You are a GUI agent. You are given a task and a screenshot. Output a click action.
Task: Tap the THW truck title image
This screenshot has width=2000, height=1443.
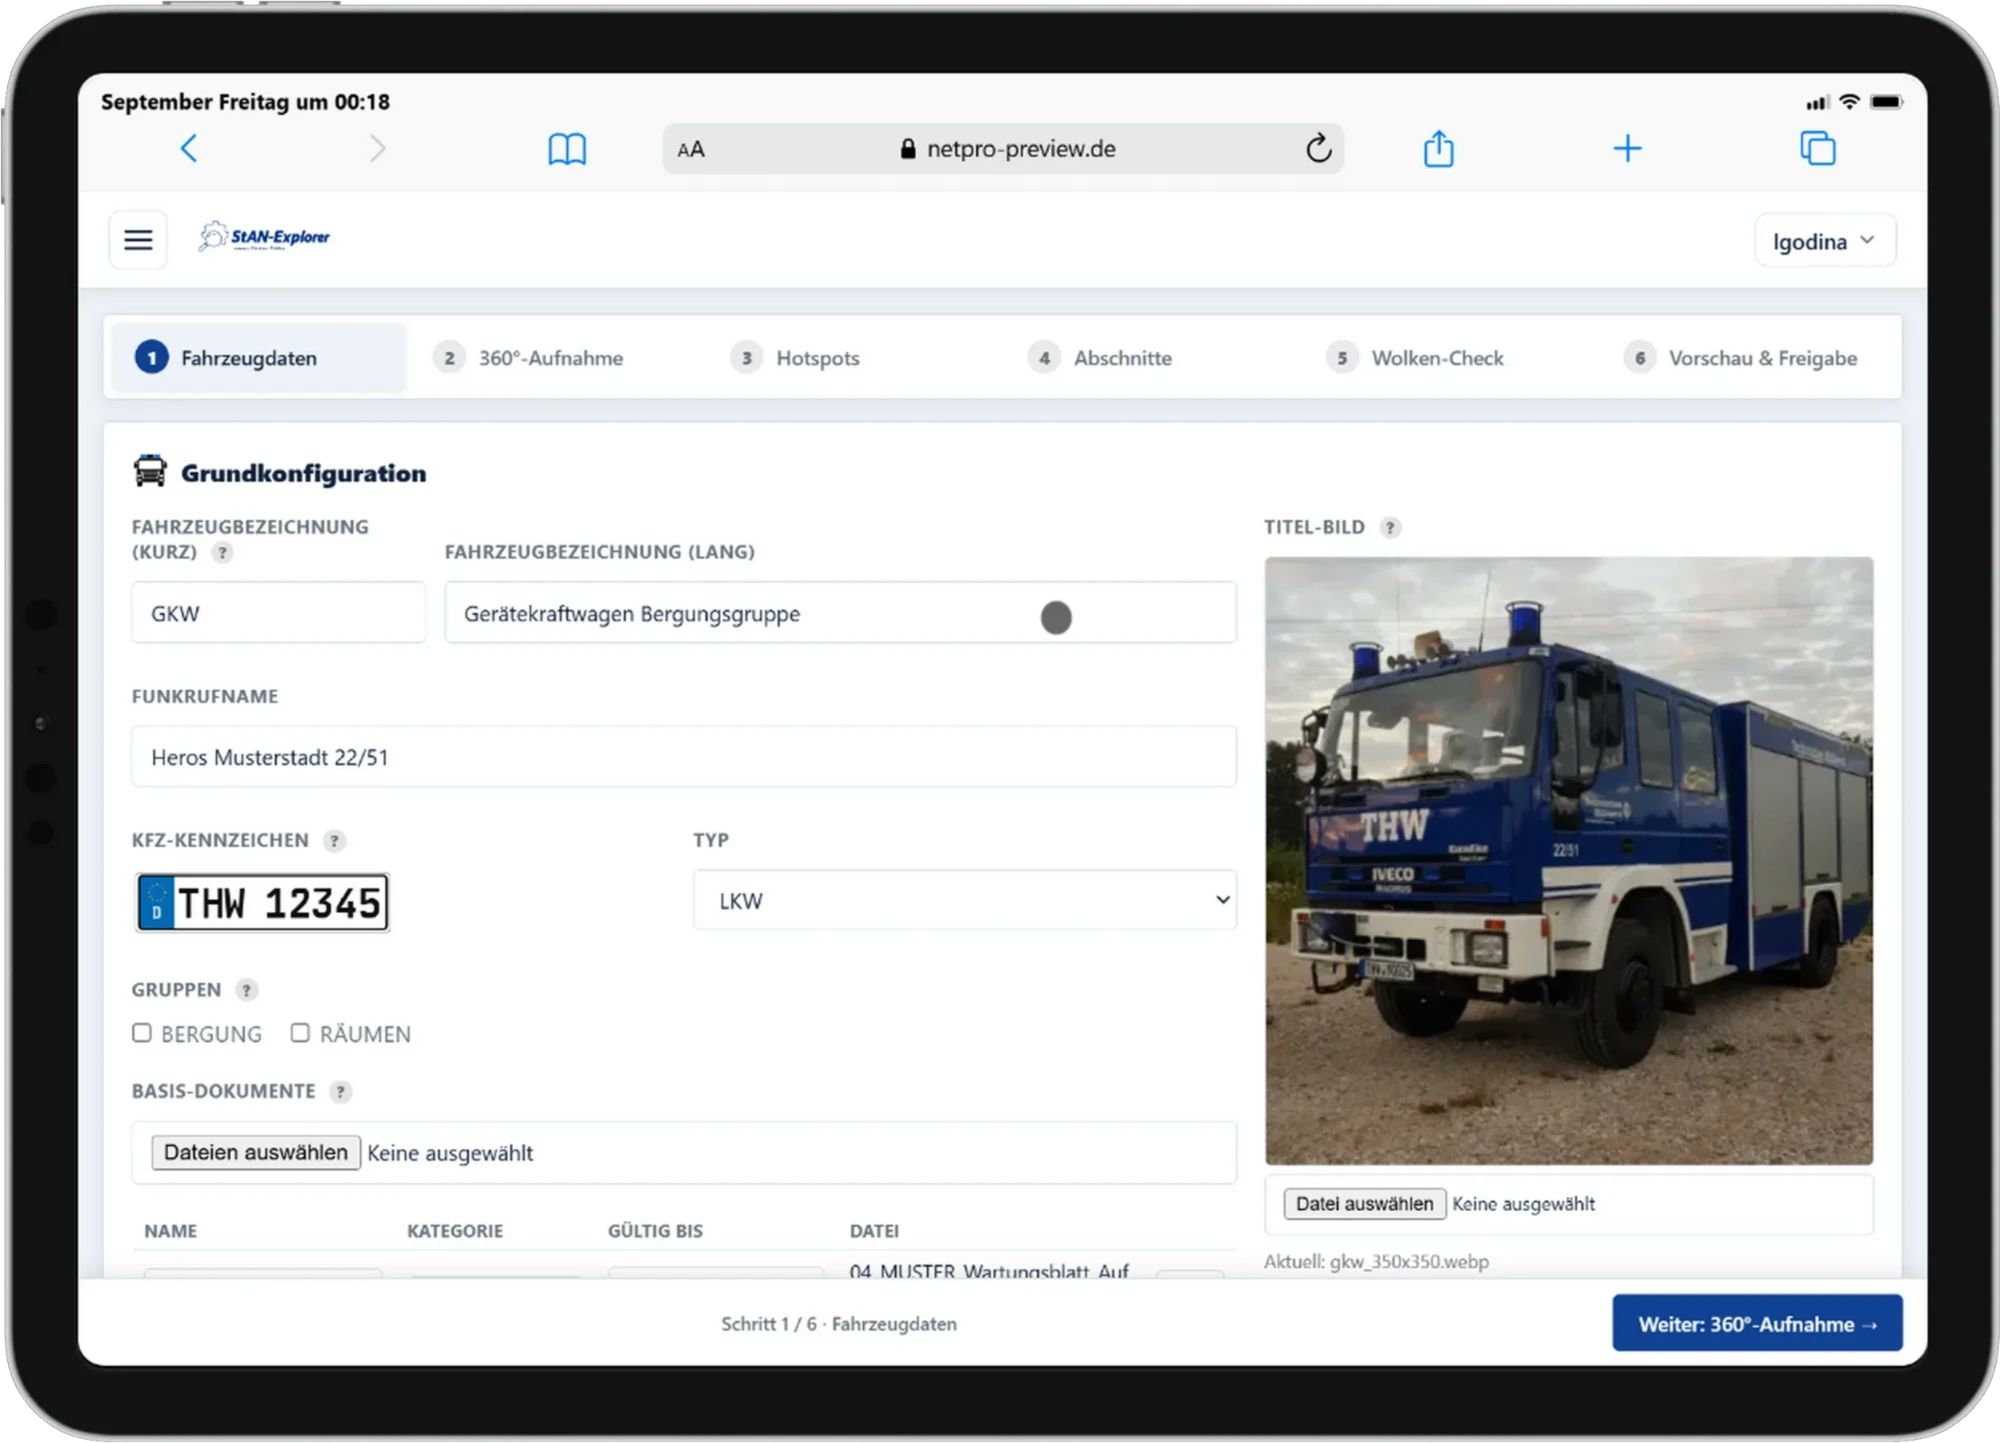1569,861
